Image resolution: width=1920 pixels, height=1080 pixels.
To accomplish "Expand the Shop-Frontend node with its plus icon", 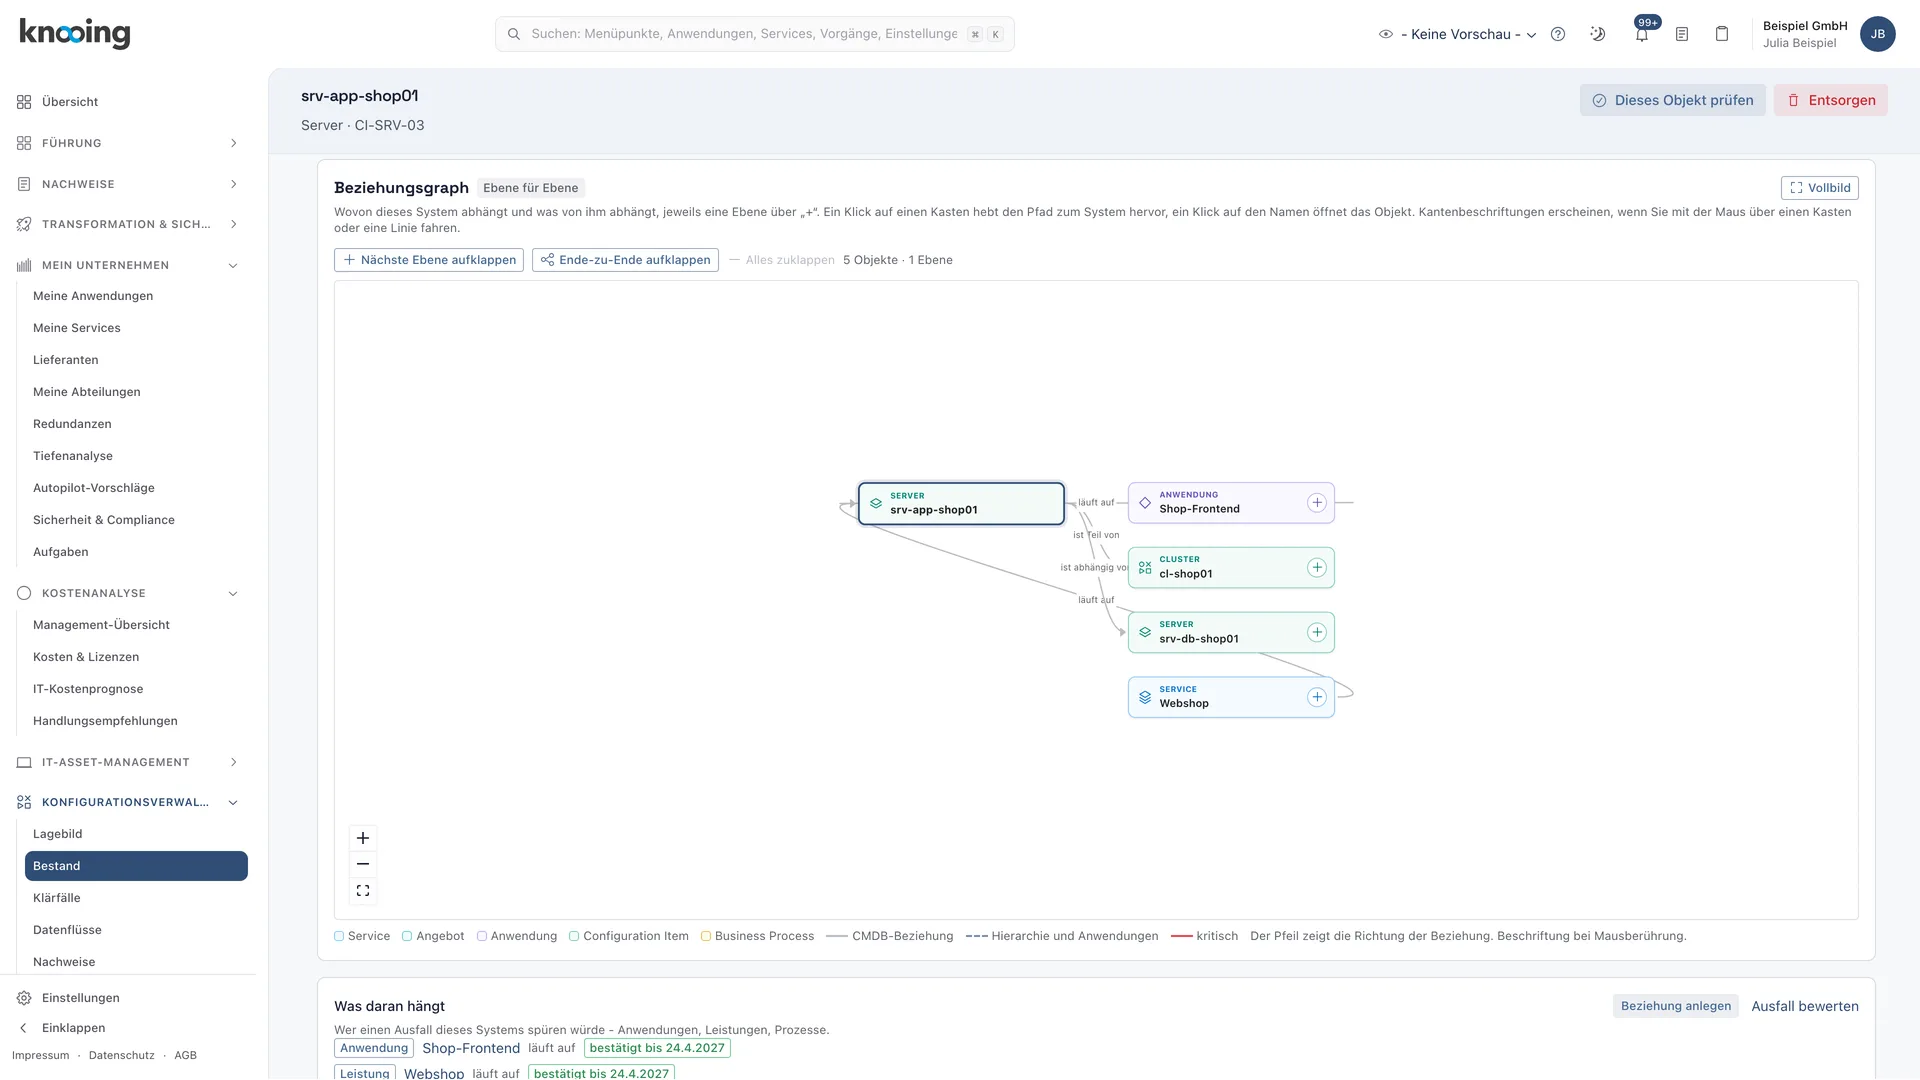I will [1317, 503].
